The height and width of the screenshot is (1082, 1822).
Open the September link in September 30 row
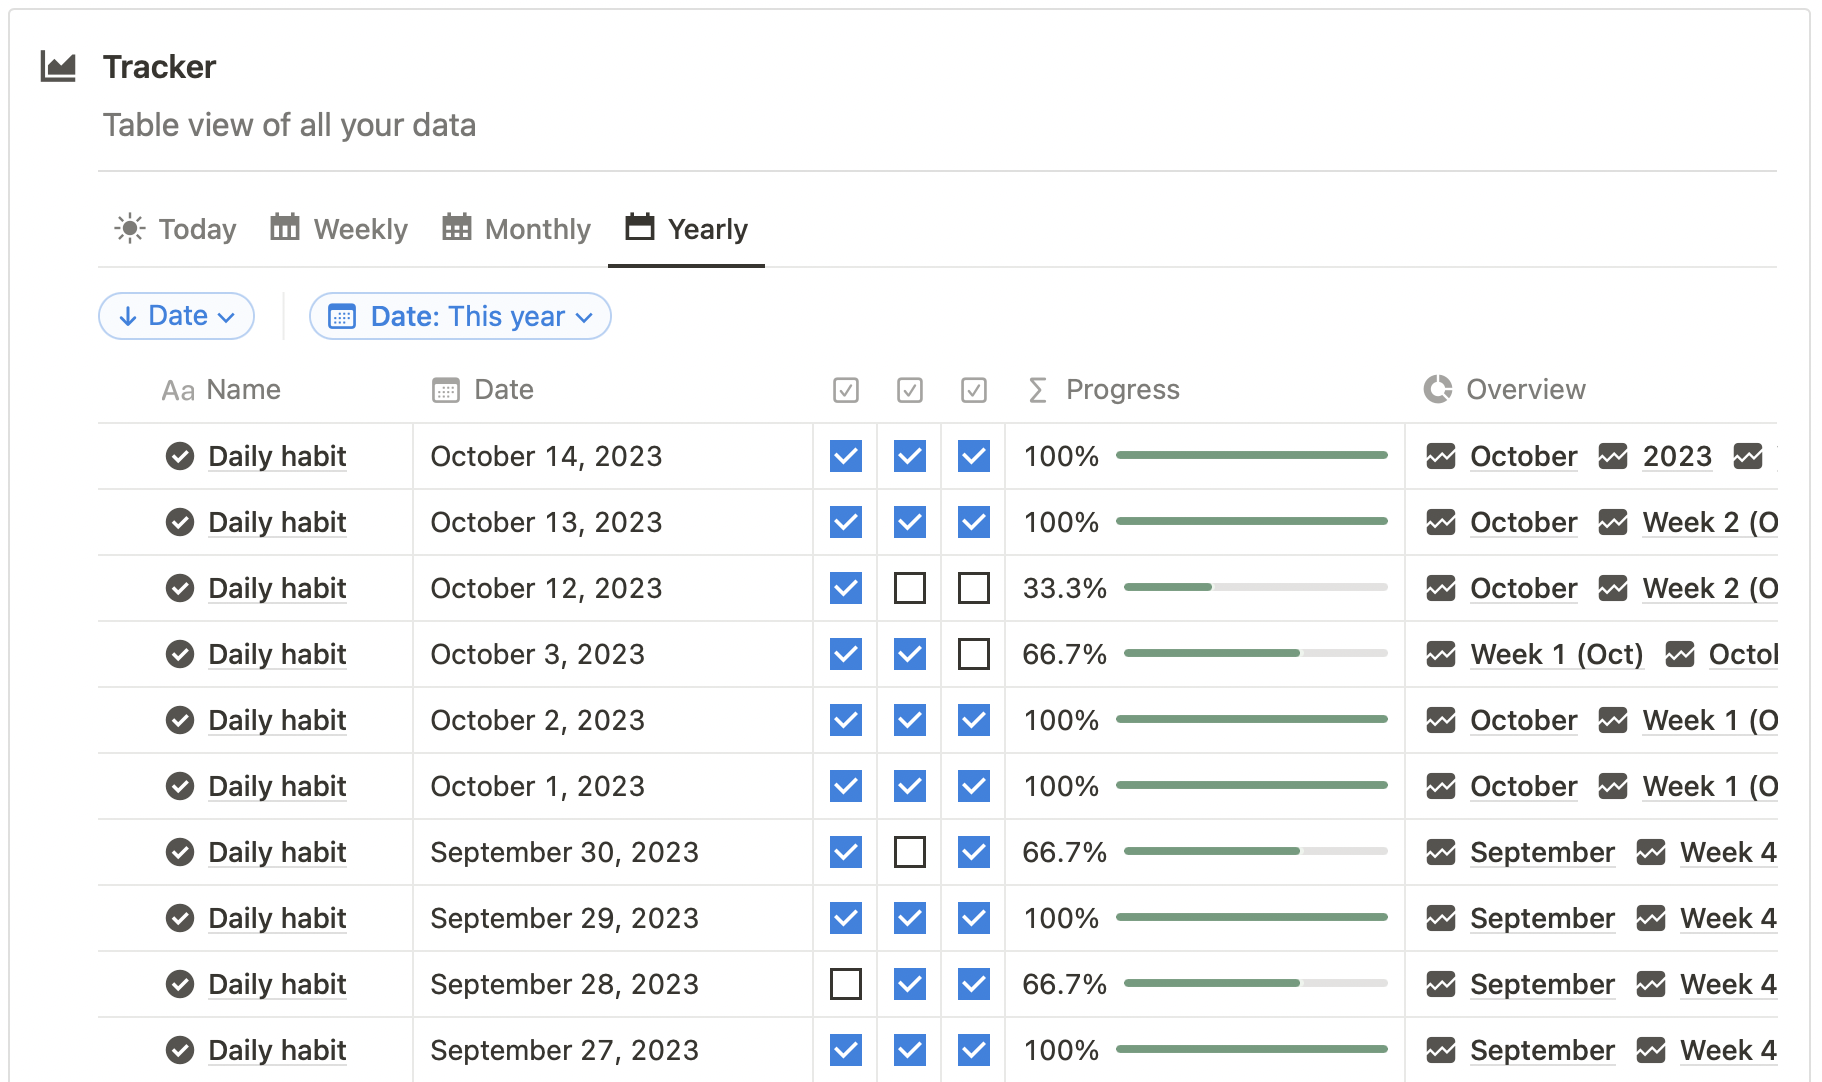(1542, 852)
